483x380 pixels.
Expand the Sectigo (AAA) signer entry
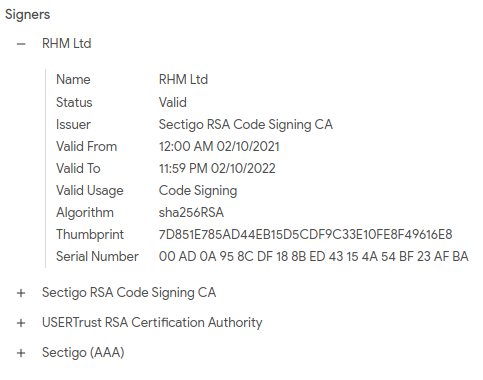pyautogui.click(x=21, y=353)
